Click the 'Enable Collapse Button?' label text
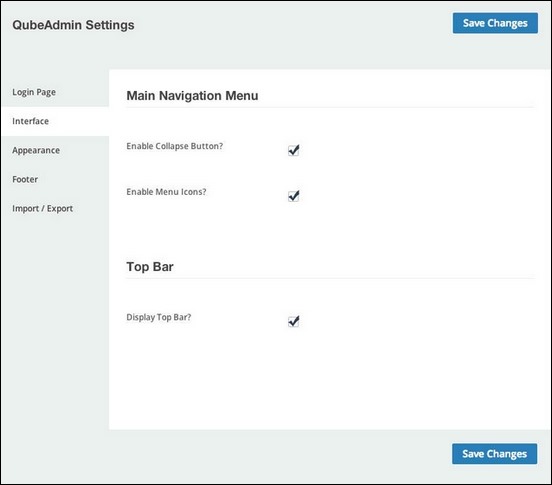 coord(175,146)
